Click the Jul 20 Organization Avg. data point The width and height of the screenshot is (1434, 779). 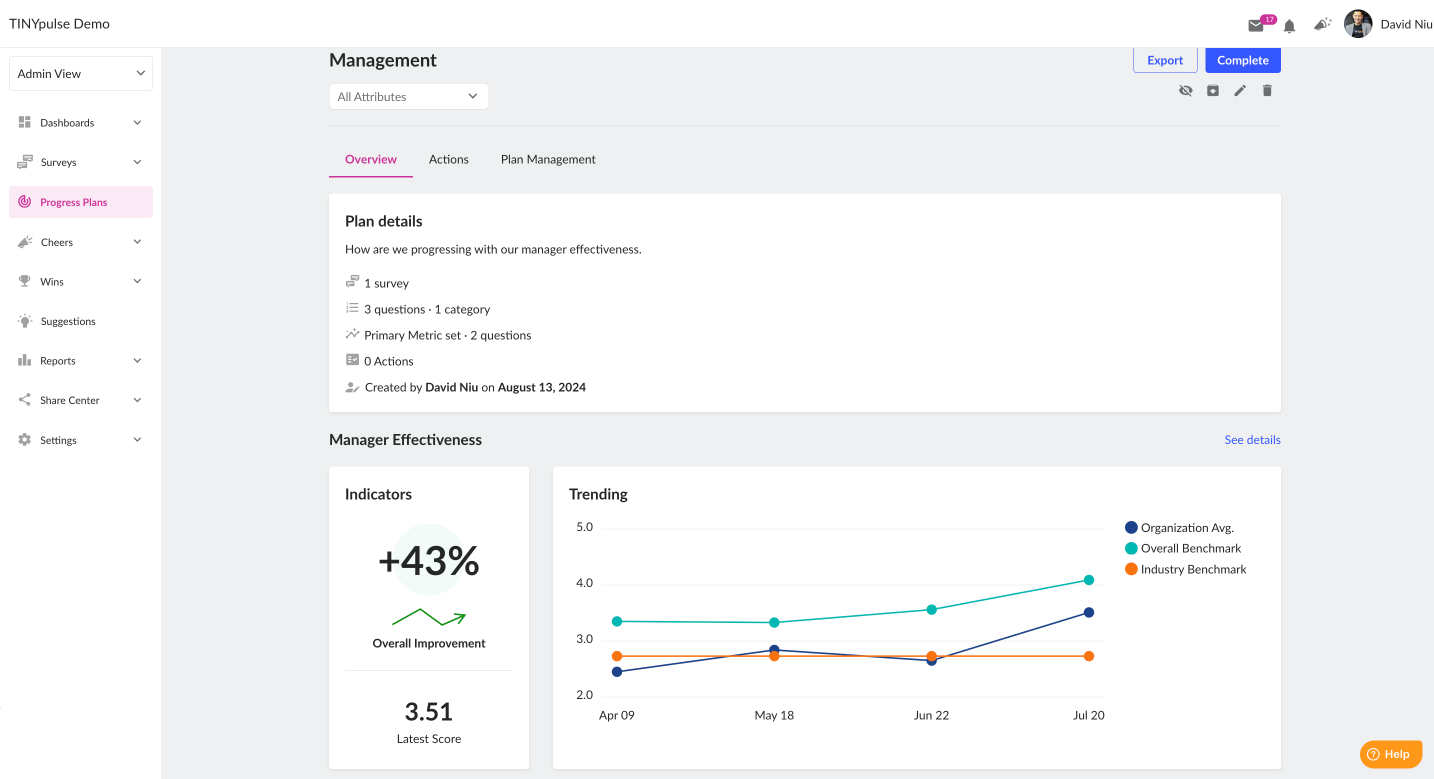click(x=1089, y=612)
